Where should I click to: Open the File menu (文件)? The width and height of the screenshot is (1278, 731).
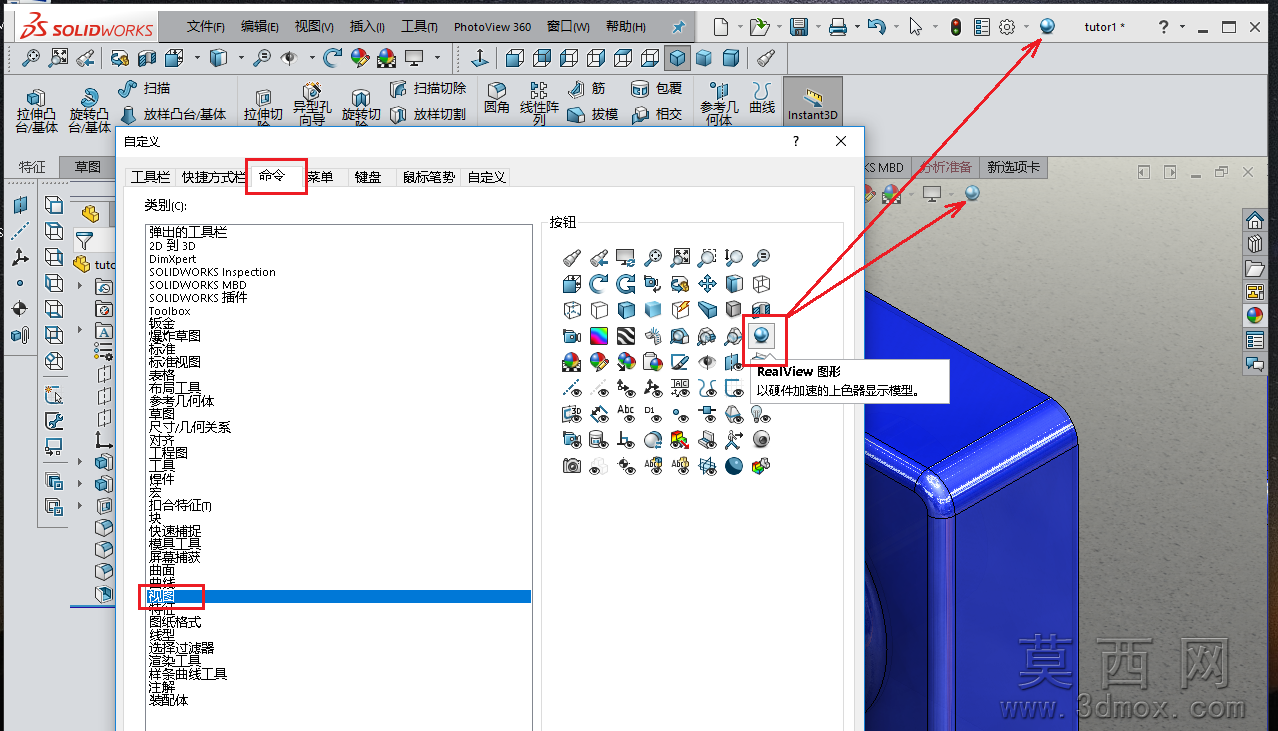(205, 27)
